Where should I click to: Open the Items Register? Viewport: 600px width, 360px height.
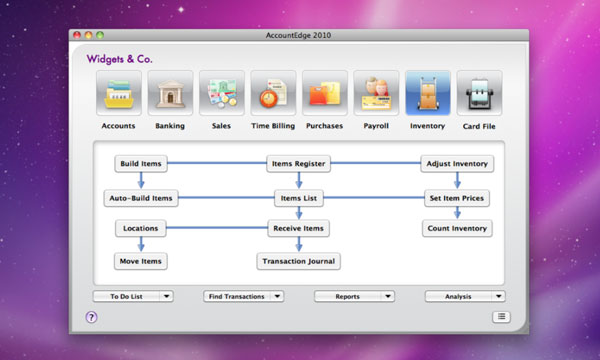(298, 164)
